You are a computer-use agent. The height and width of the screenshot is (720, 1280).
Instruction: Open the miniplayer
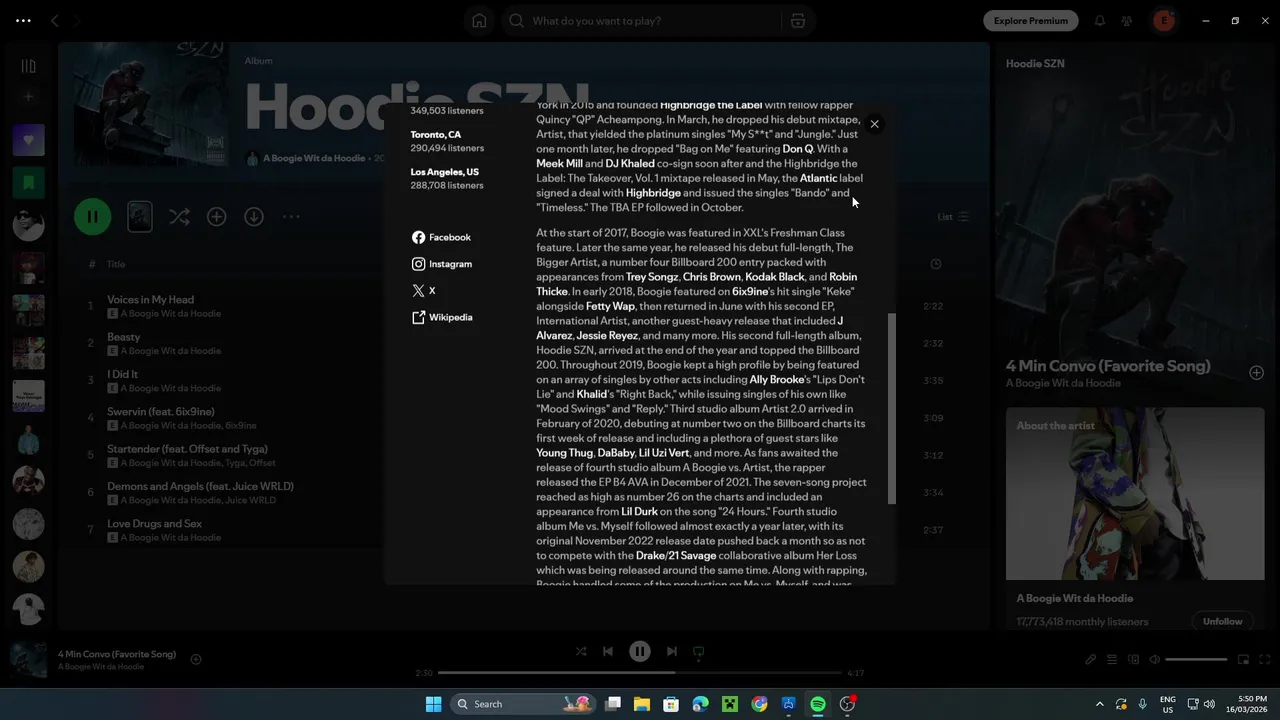click(1243, 660)
